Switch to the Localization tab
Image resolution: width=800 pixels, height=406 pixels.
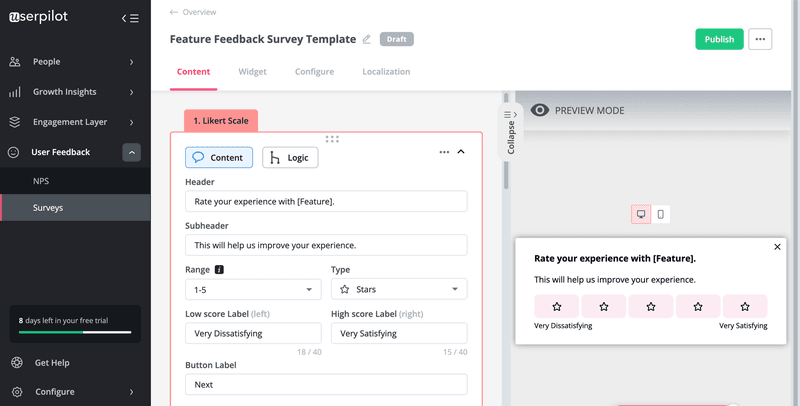[386, 72]
